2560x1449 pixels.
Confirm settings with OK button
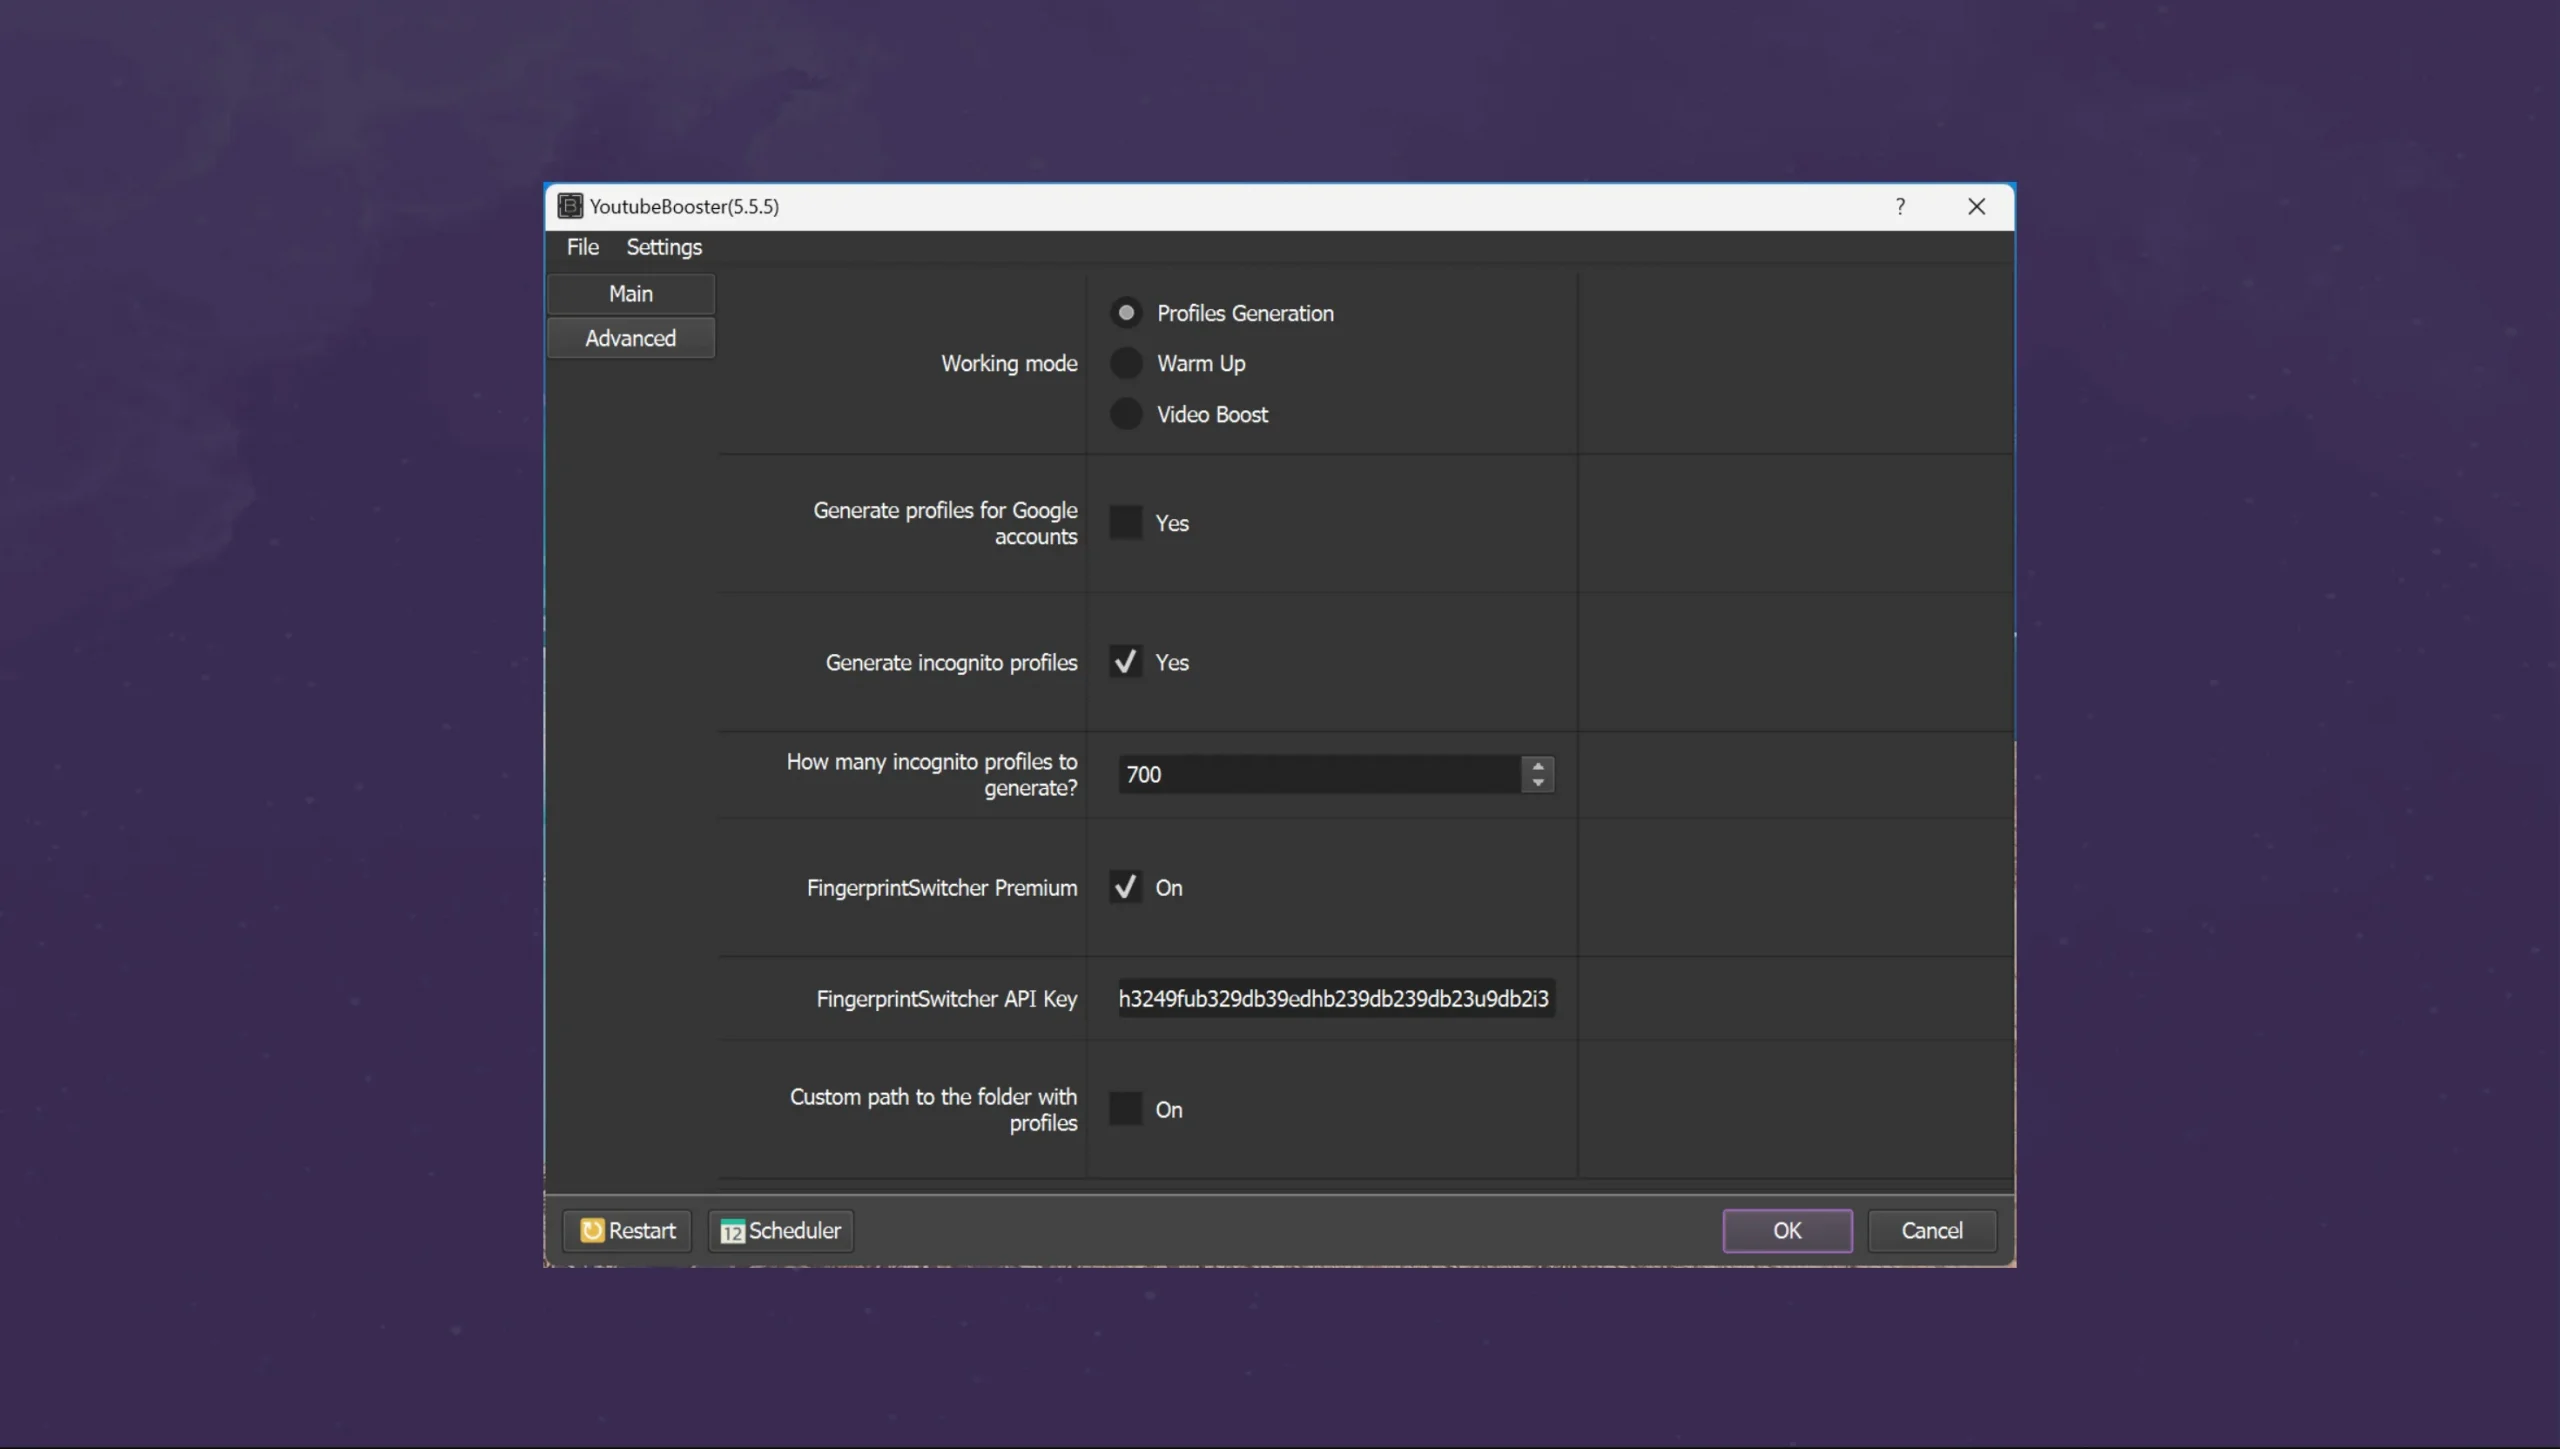(1787, 1231)
